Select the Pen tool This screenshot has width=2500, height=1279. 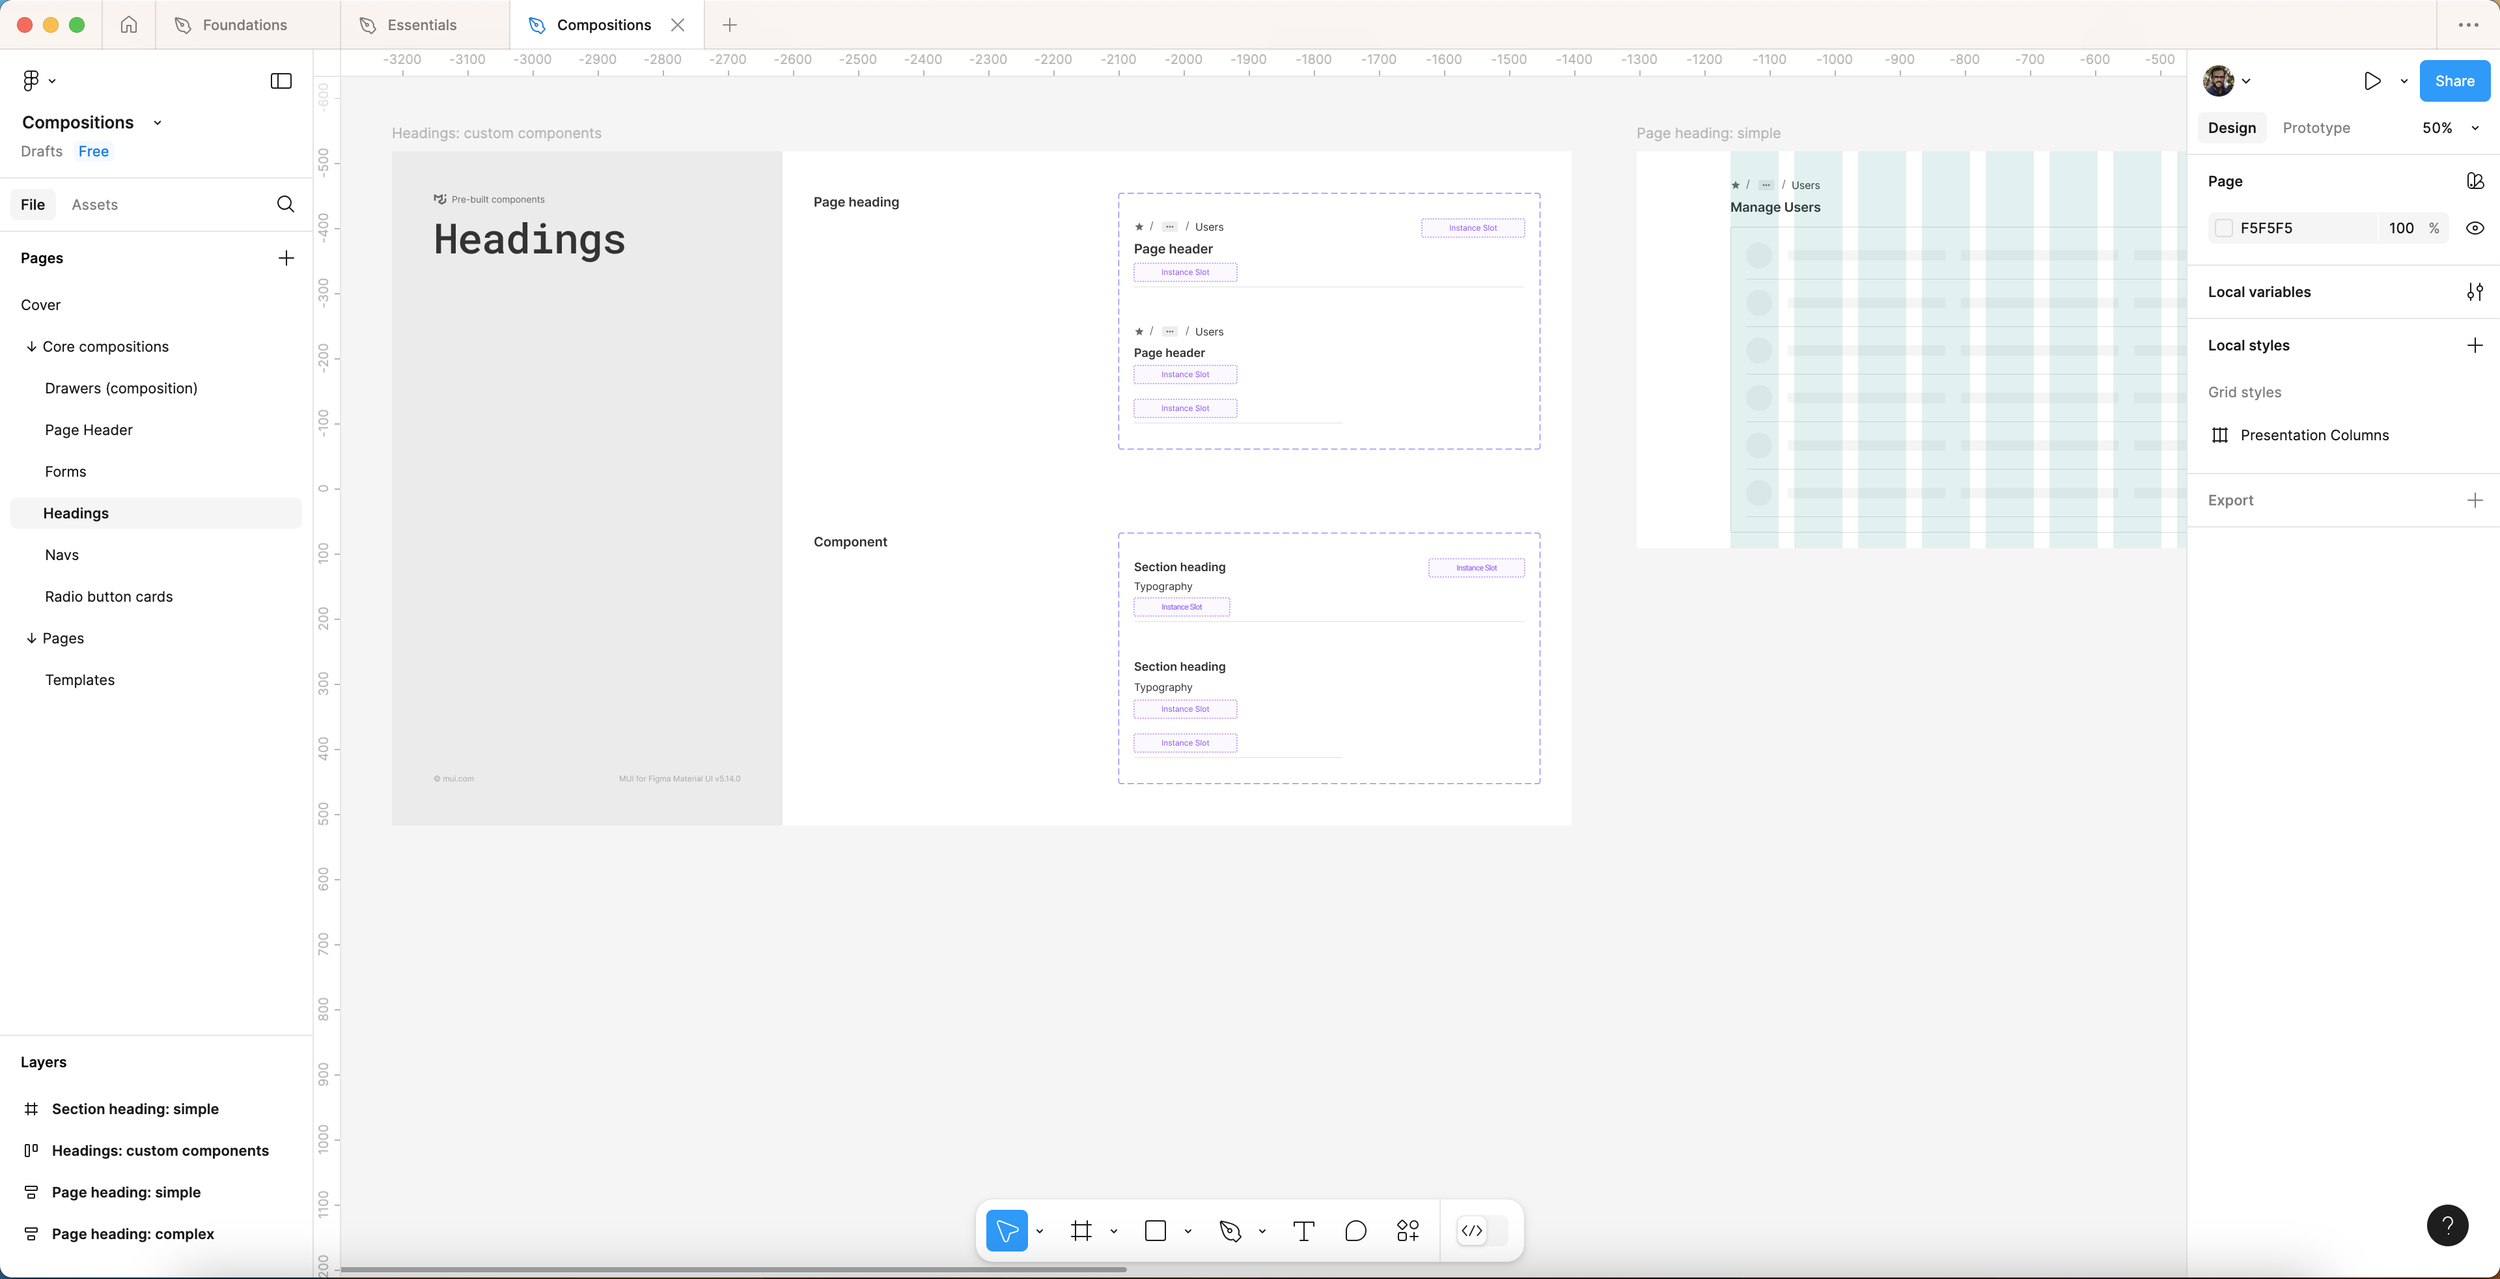[1230, 1231]
